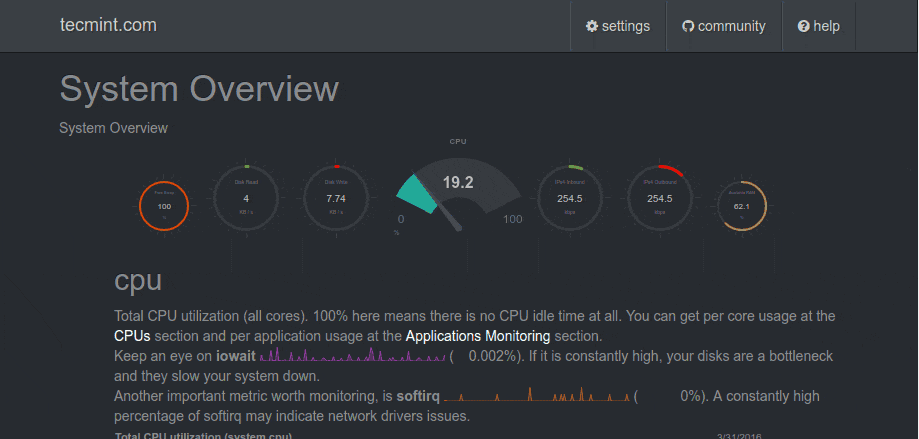Open the Applications Monitoring link
The height and width of the screenshot is (439, 919).
[478, 336]
